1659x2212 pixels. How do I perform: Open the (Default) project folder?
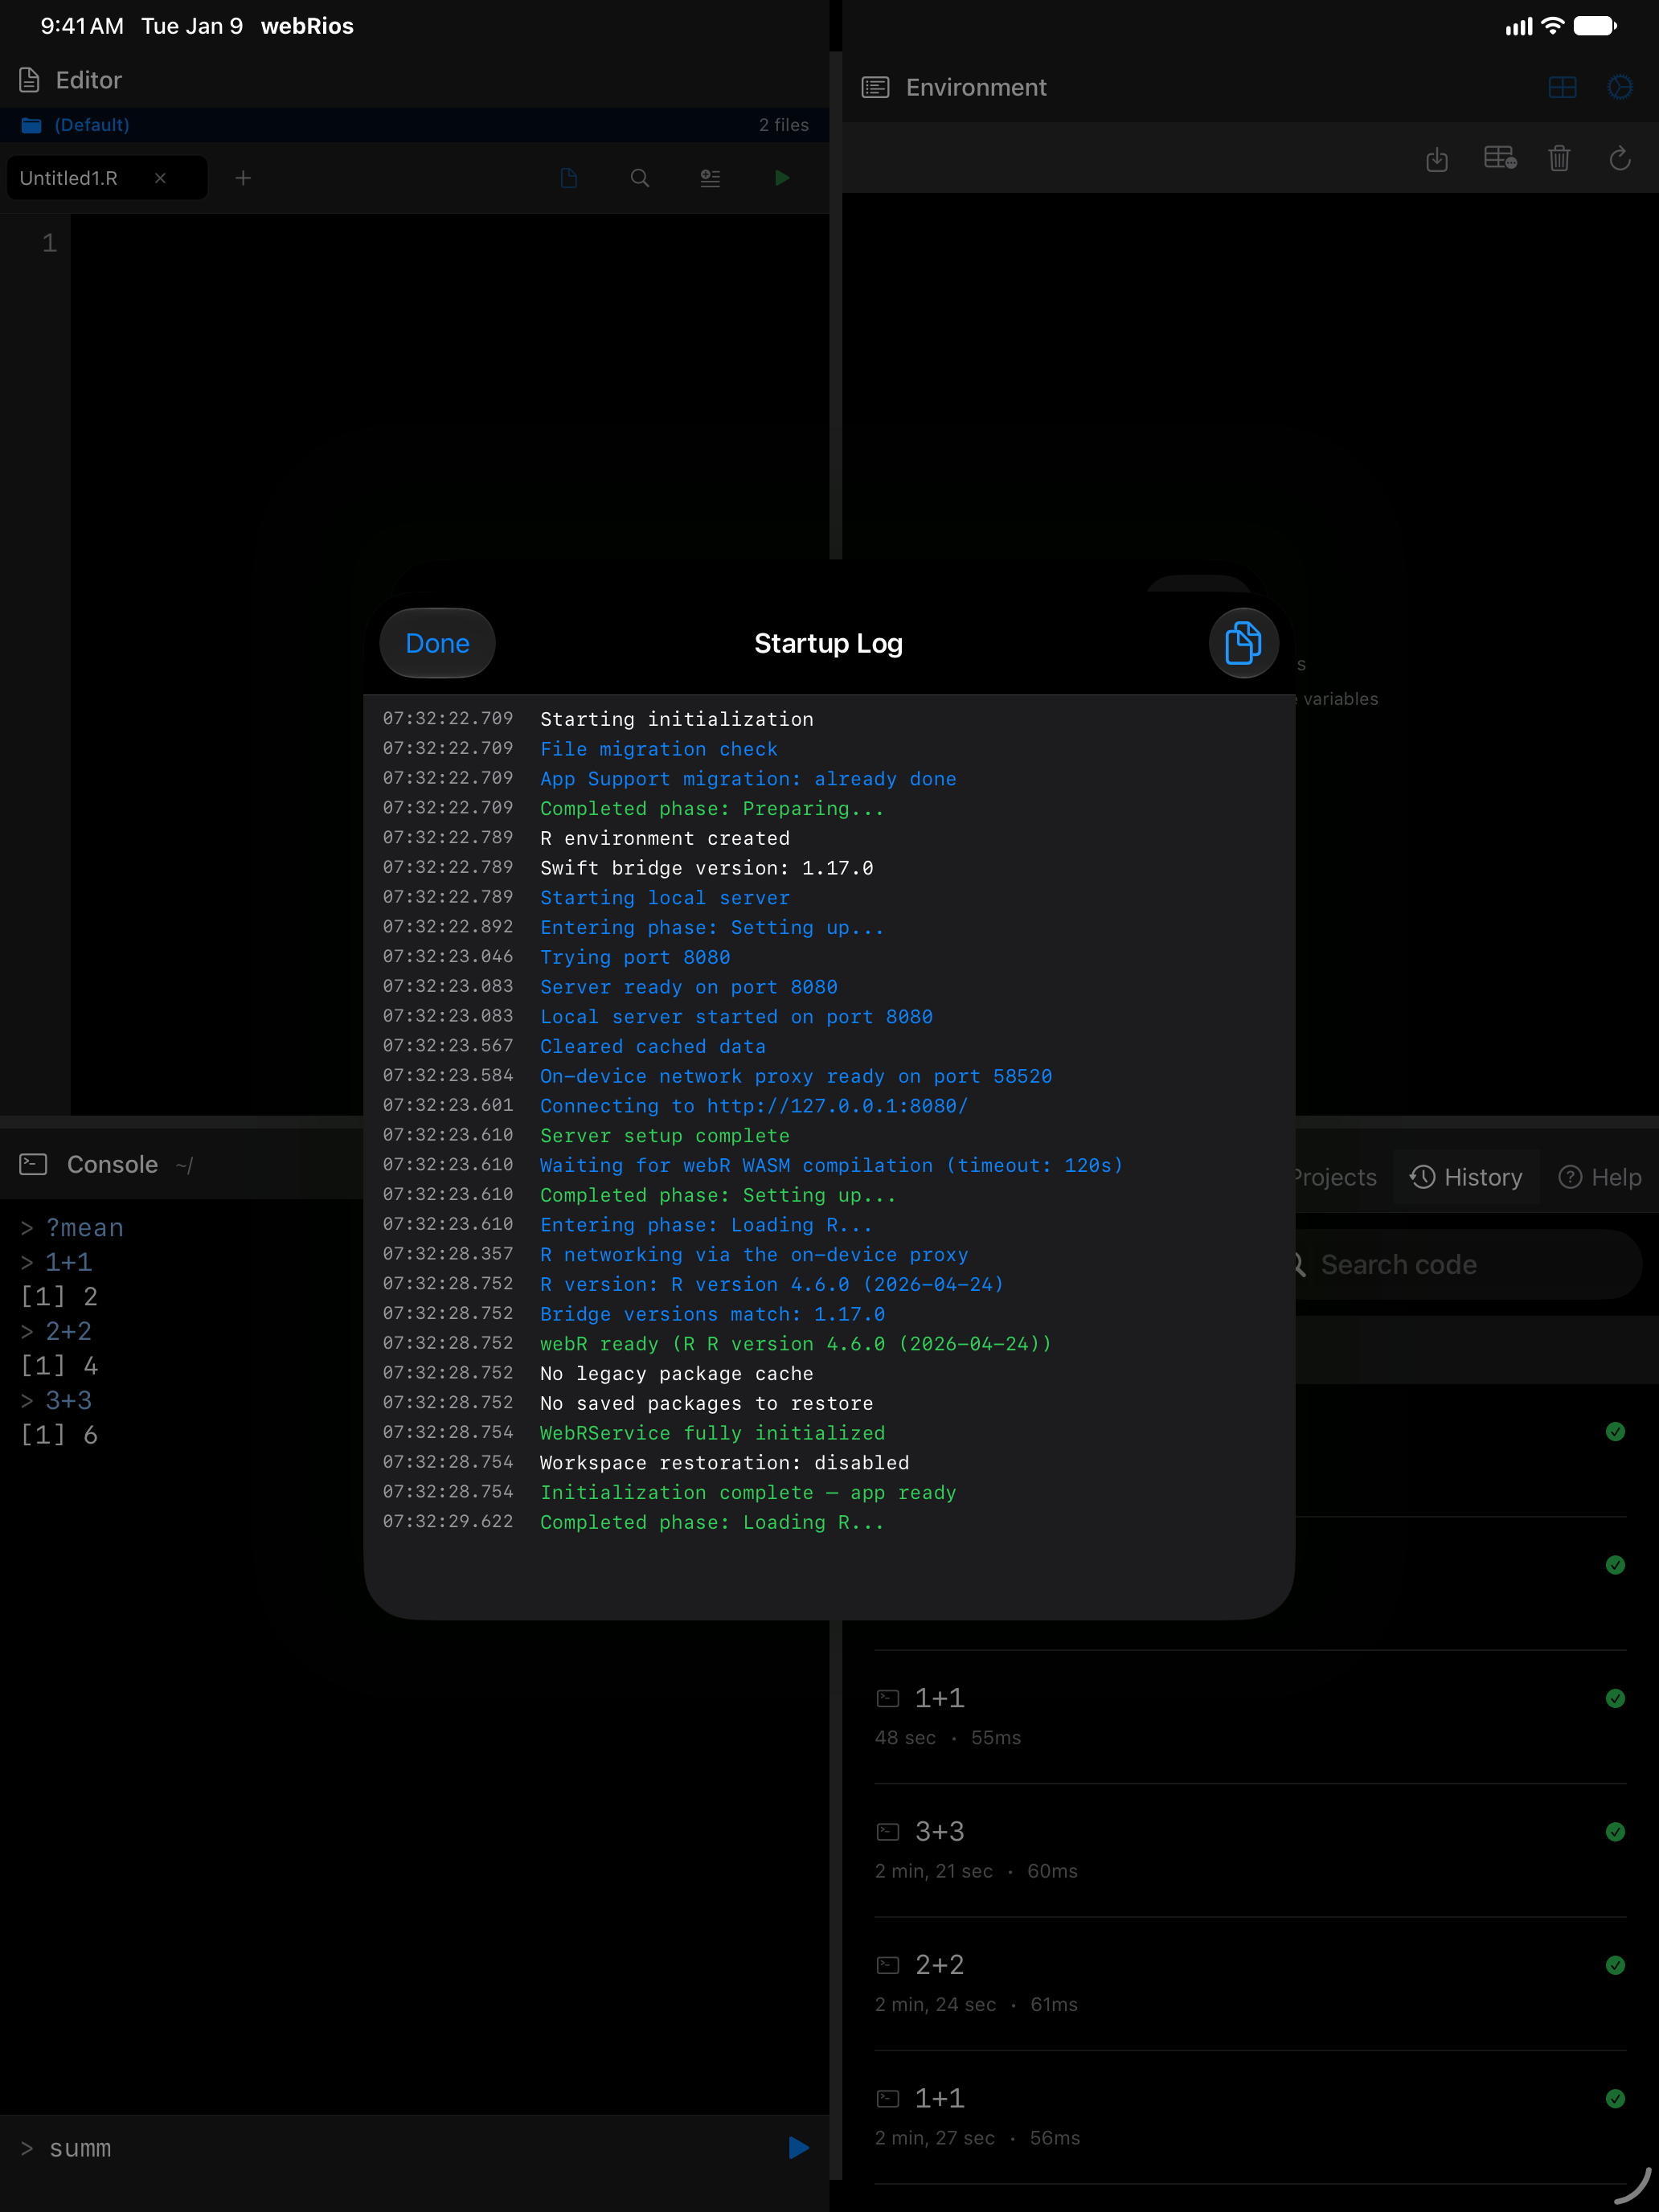tap(76, 125)
